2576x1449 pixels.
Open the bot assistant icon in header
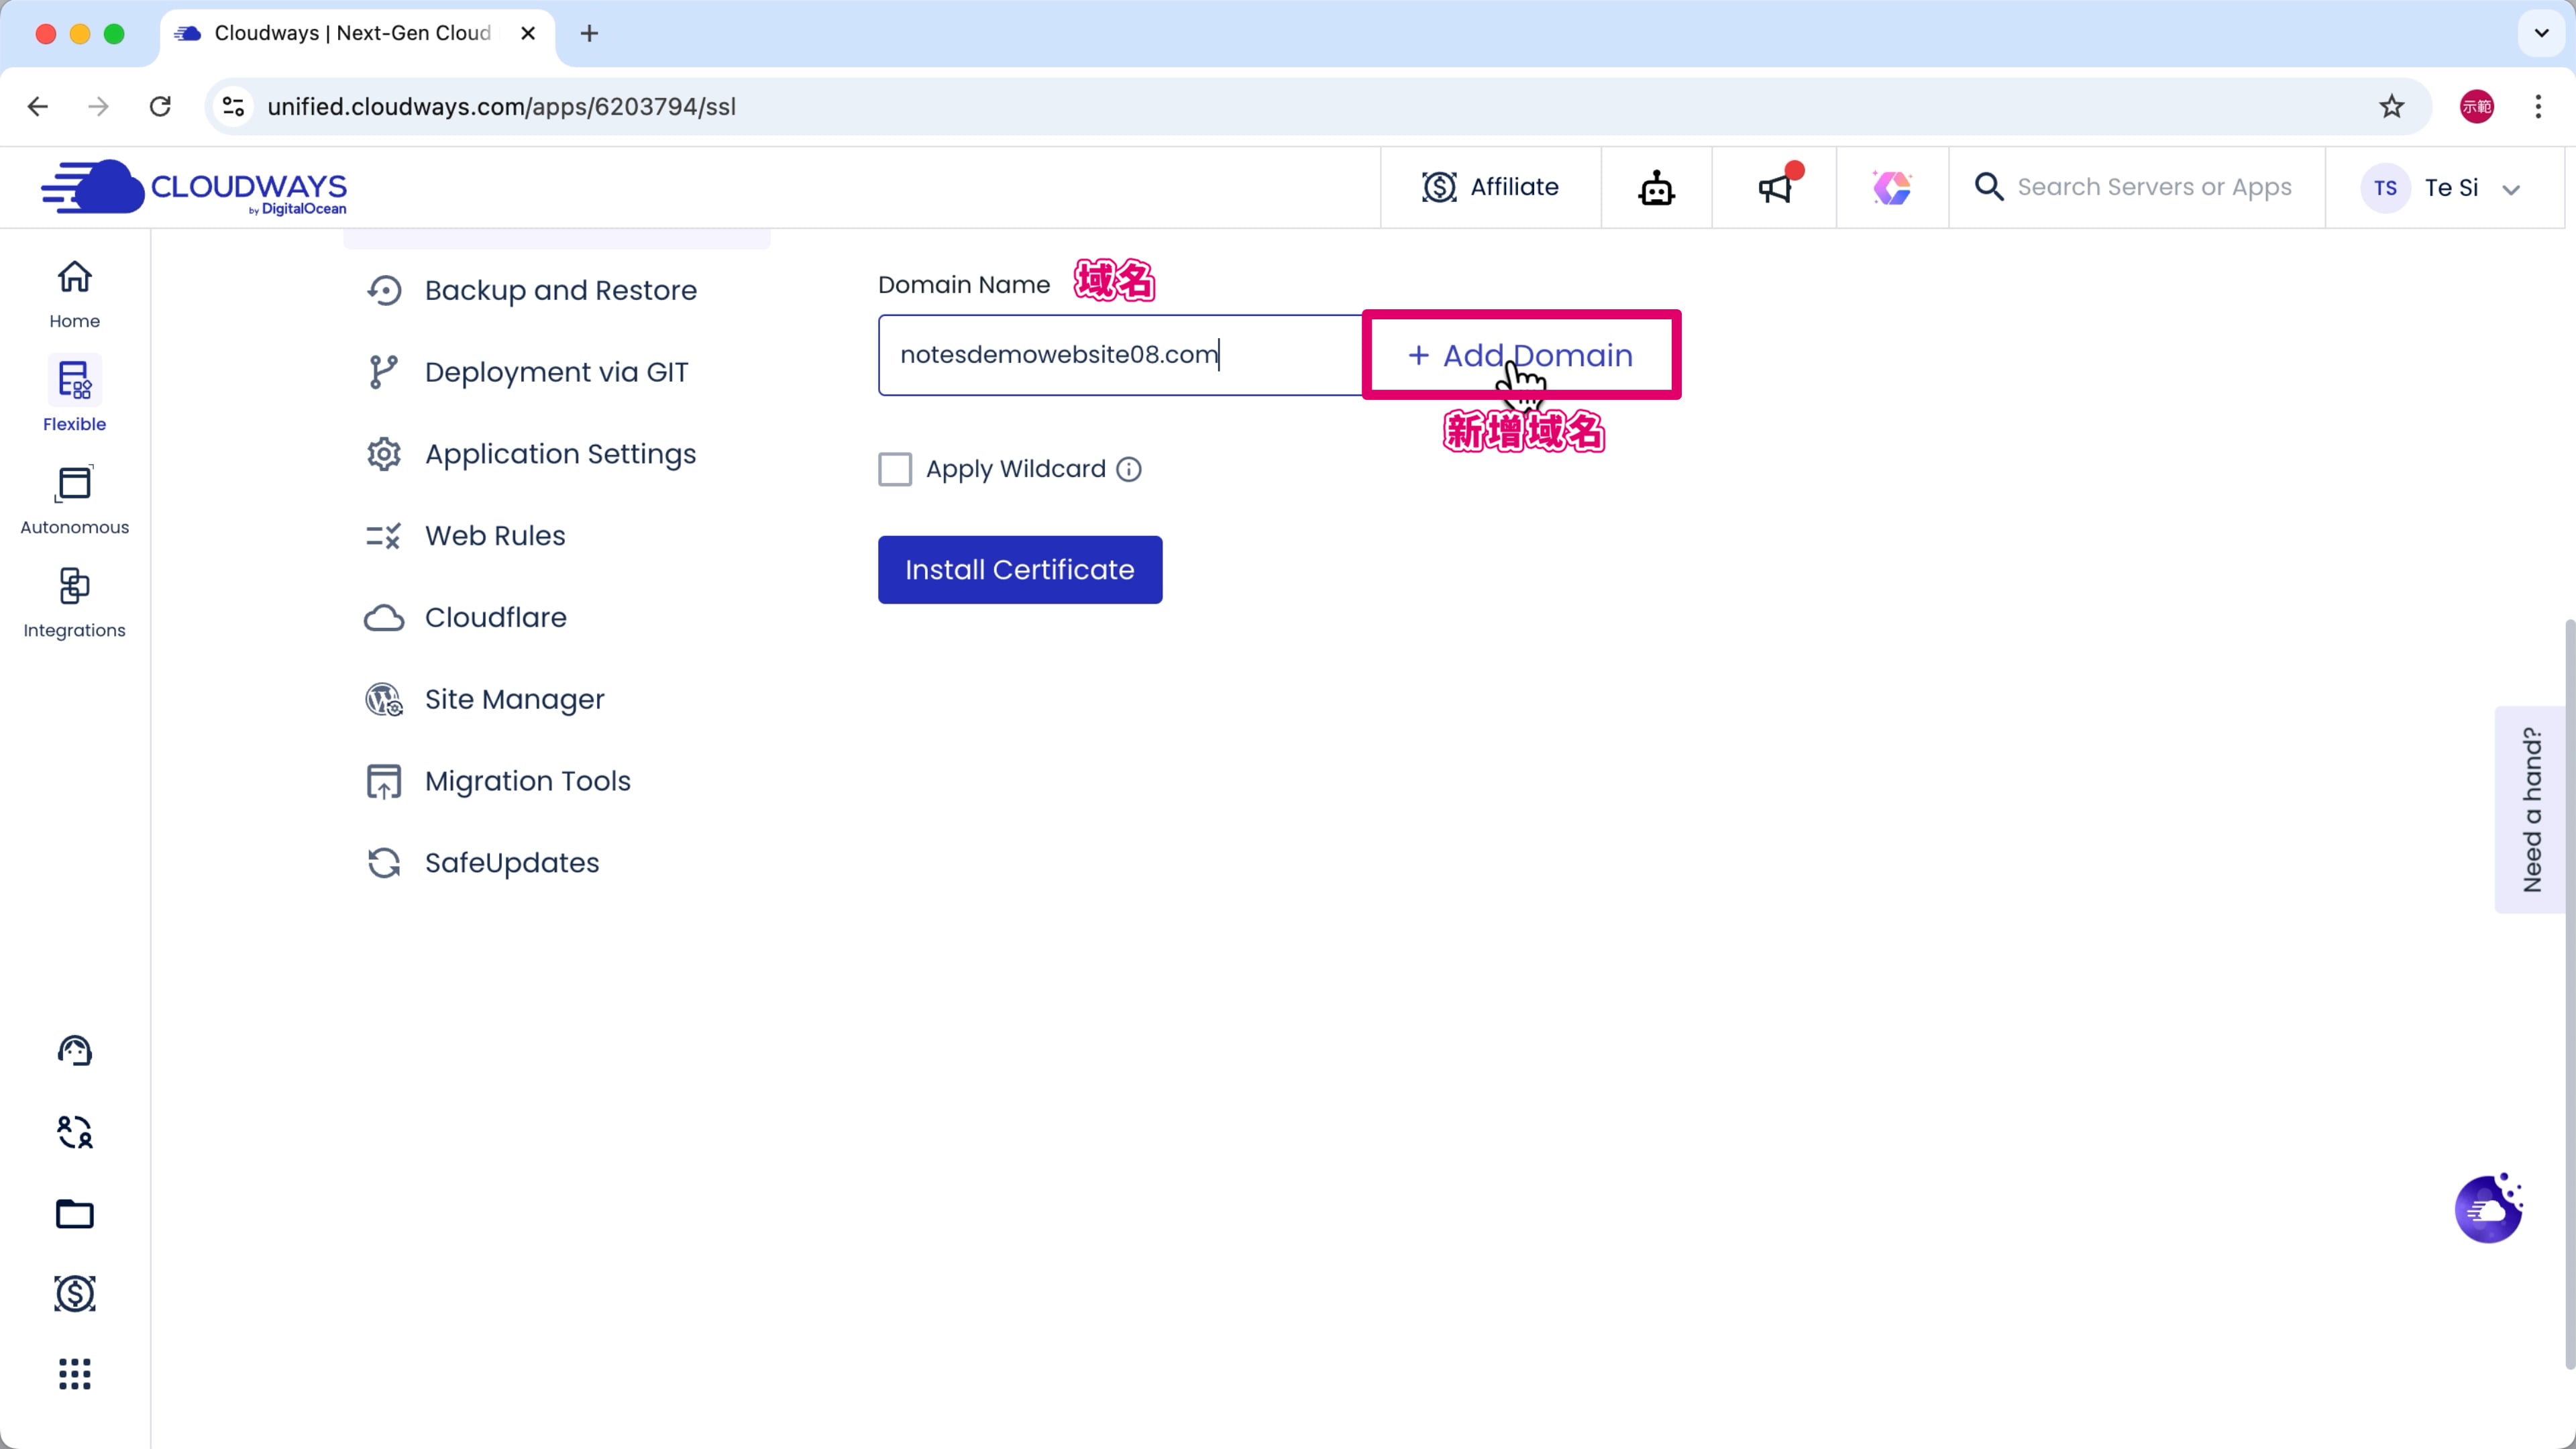tap(1656, 188)
